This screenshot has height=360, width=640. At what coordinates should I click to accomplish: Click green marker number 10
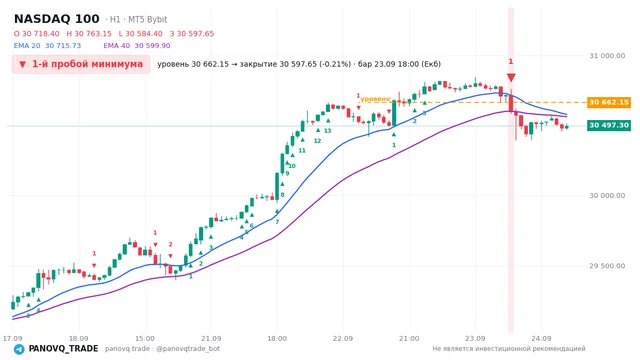(x=292, y=166)
